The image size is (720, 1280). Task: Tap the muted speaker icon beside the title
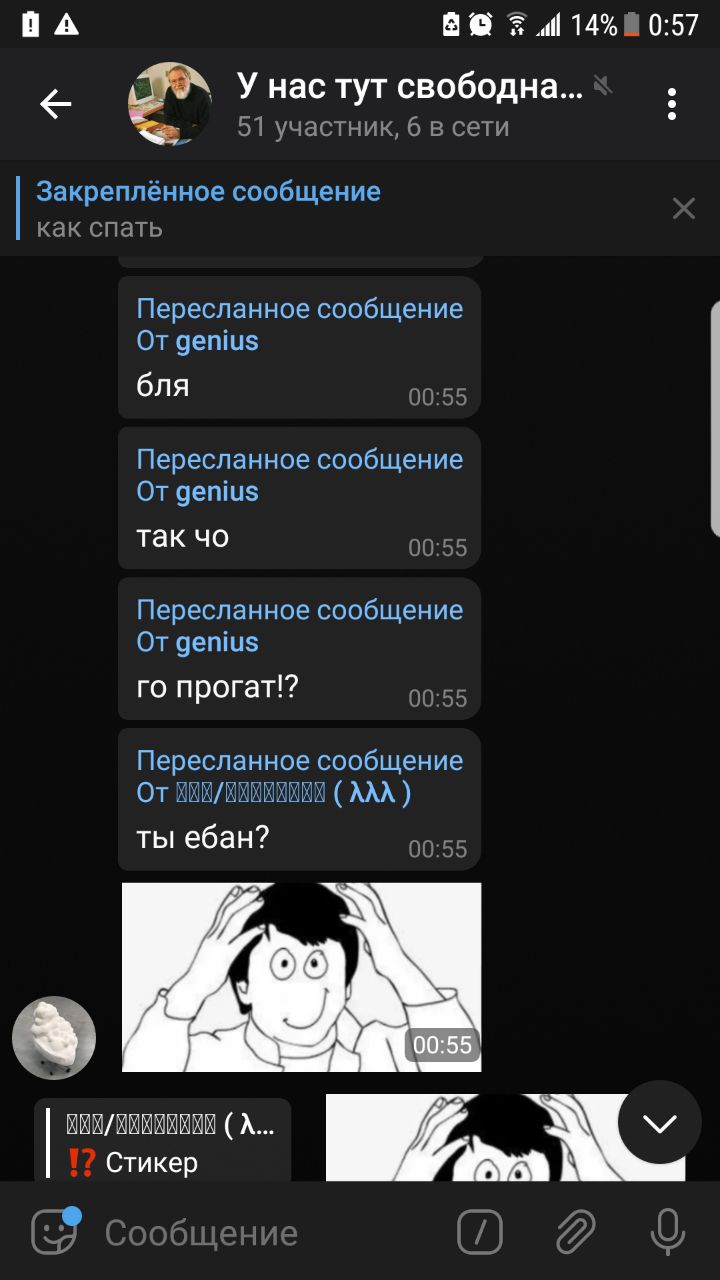(x=602, y=86)
